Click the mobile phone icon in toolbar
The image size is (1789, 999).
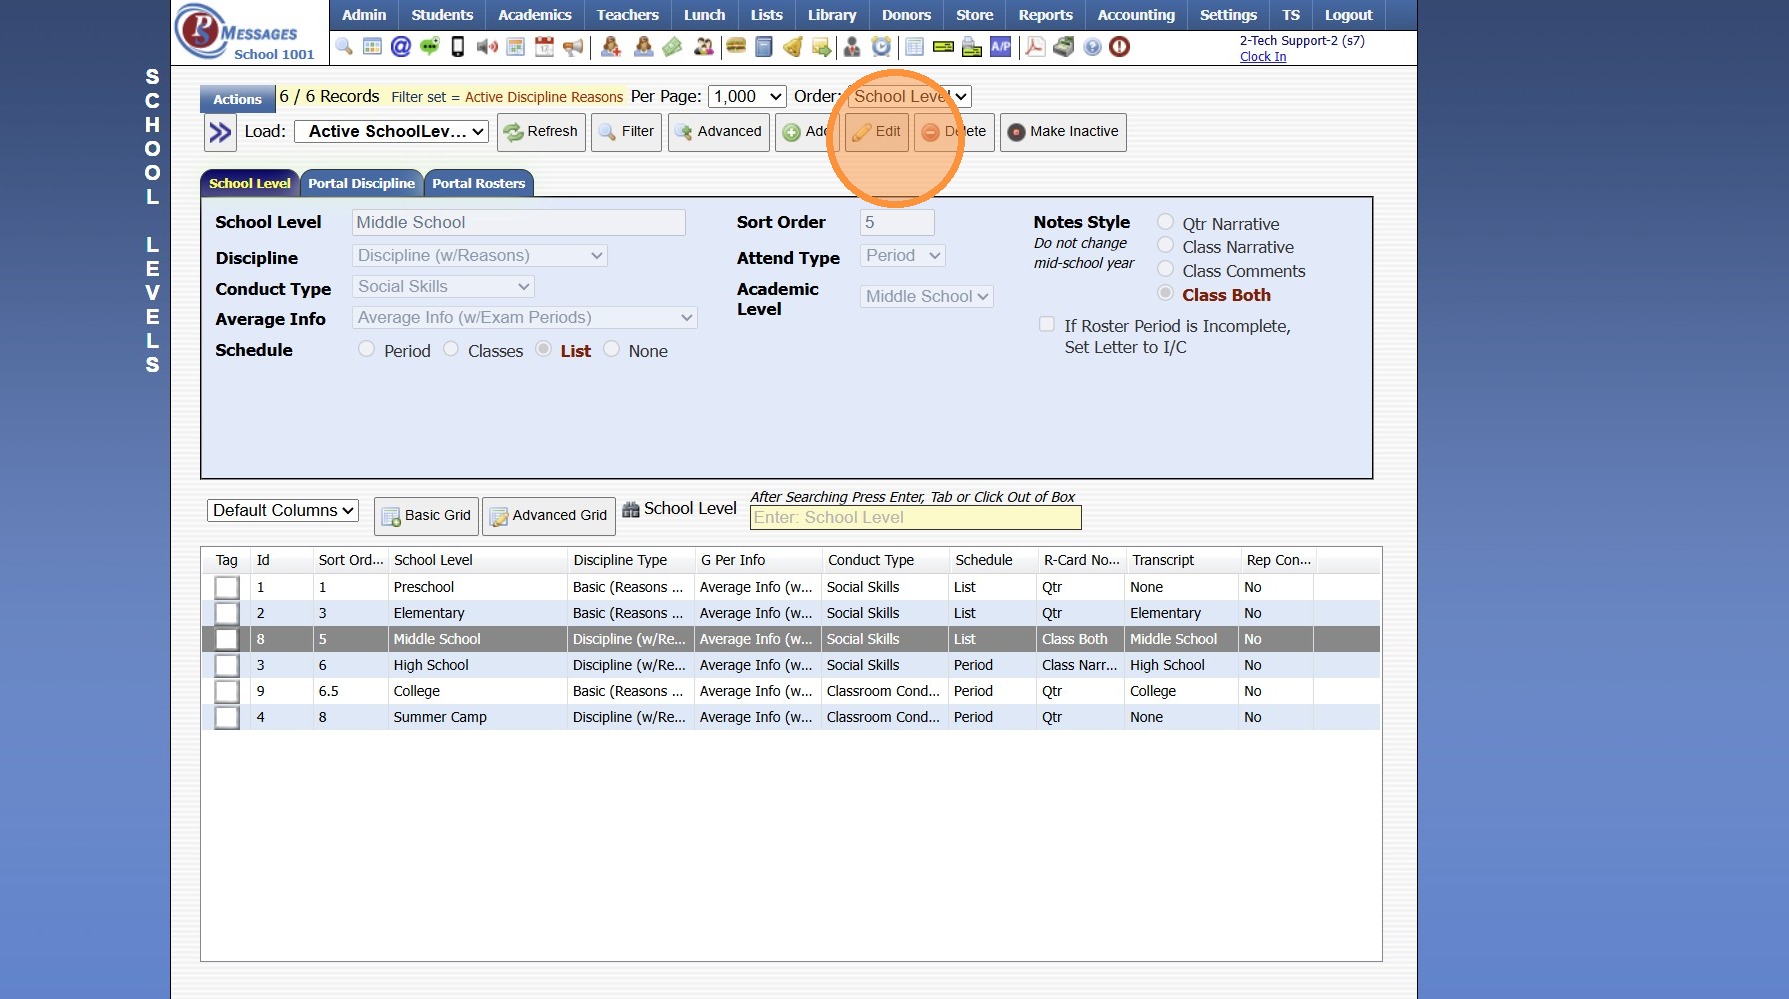coord(458,47)
